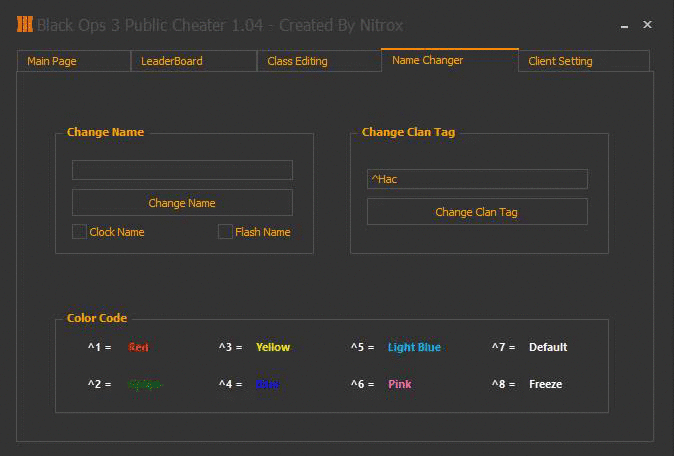Click the Change Name button

(x=182, y=202)
